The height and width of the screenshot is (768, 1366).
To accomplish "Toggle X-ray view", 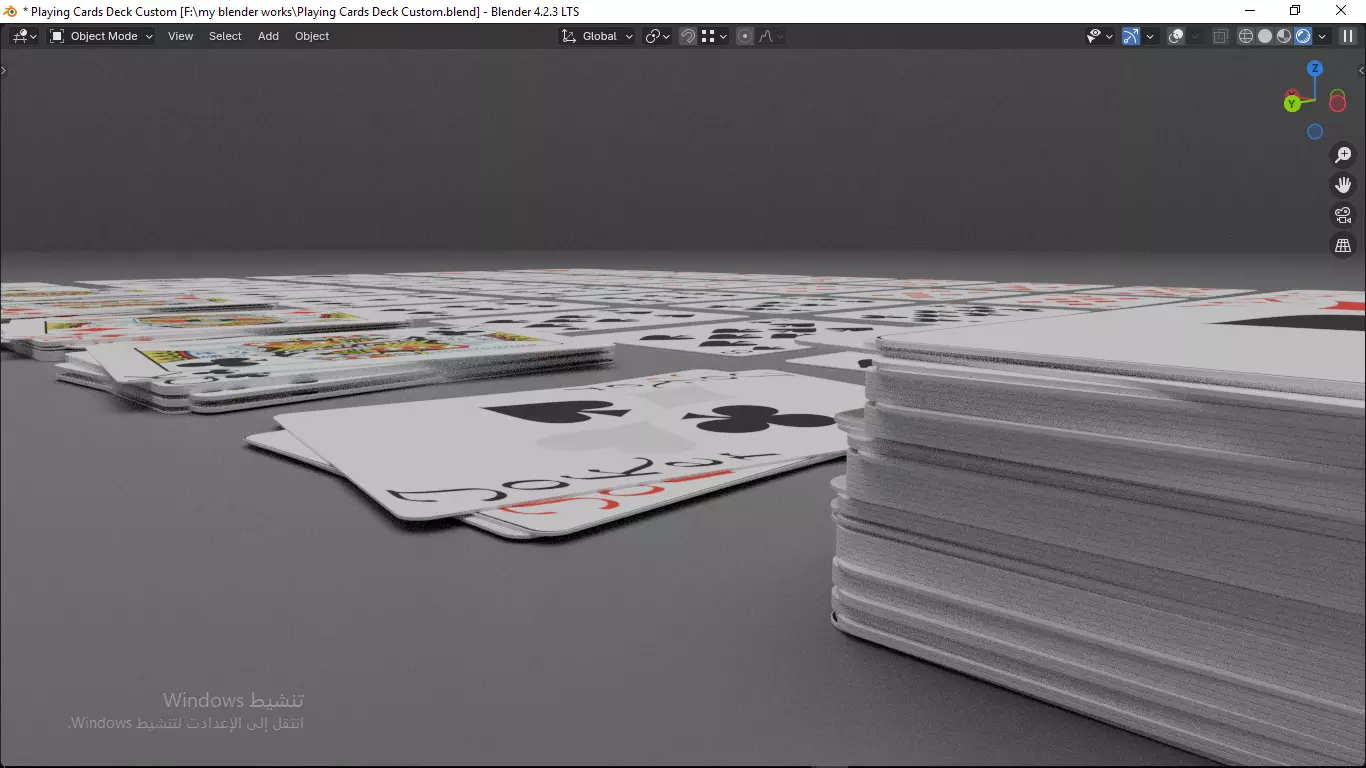I will [x=1220, y=36].
